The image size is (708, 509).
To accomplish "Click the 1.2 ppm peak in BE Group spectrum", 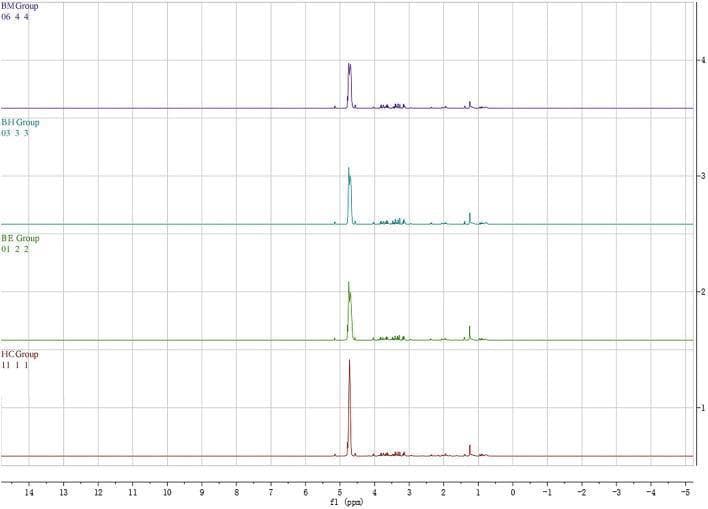I will click(x=470, y=333).
